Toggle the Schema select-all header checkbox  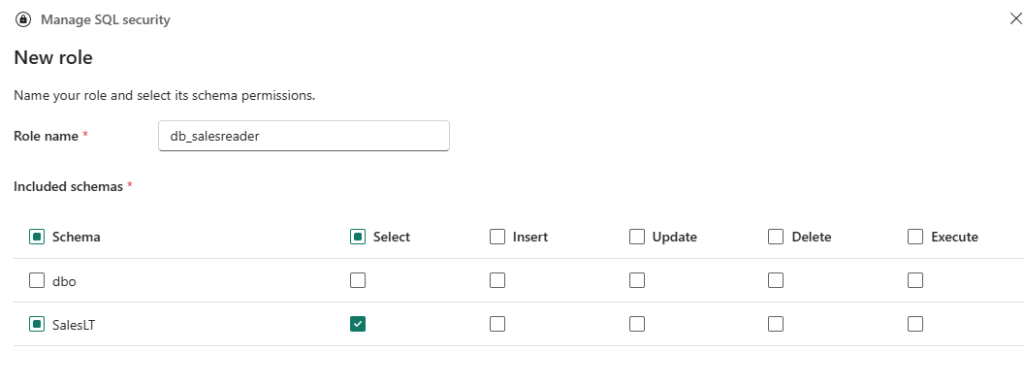[37, 236]
